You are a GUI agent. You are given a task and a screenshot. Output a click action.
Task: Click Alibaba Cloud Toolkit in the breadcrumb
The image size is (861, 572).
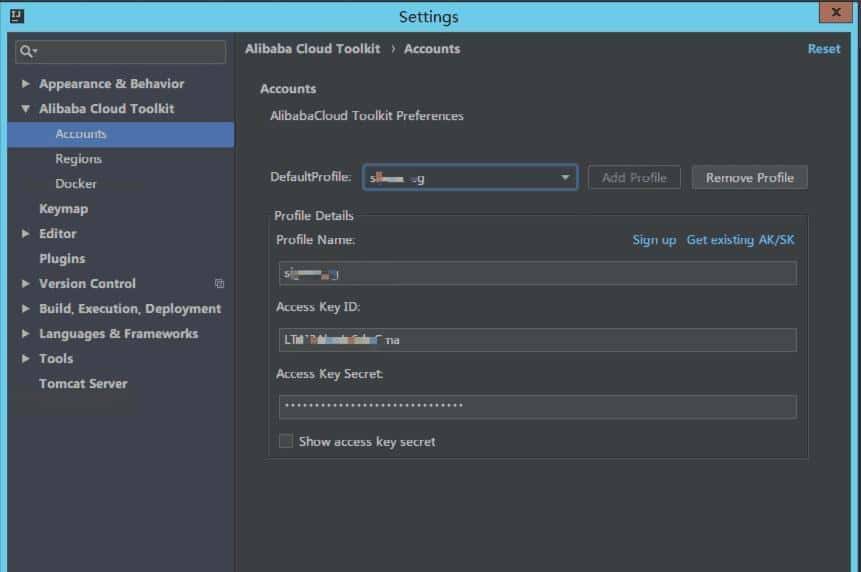click(312, 49)
